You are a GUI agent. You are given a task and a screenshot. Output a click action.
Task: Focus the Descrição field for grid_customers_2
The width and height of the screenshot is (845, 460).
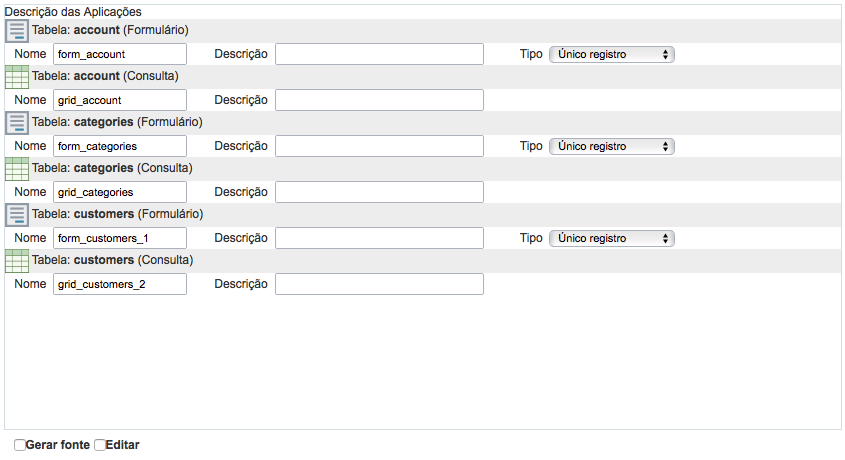pyautogui.click(x=379, y=284)
